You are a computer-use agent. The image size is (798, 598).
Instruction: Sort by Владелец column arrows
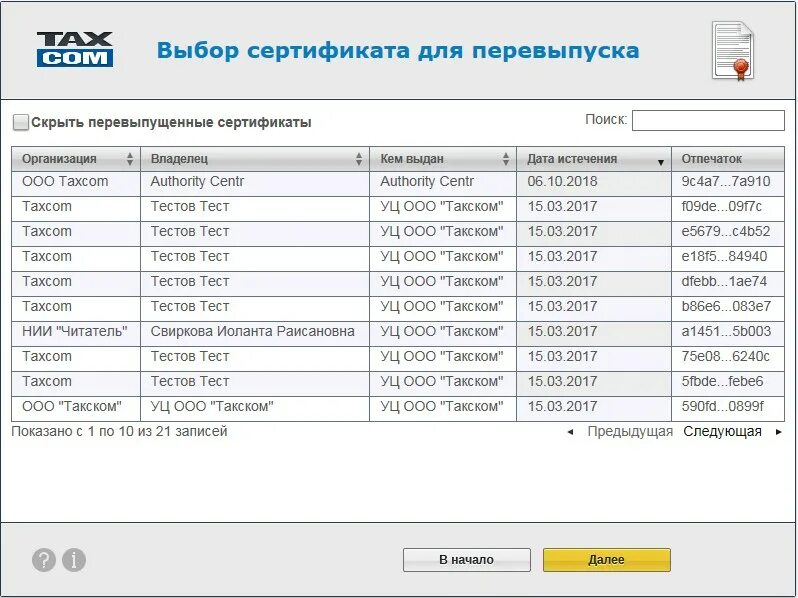(x=359, y=159)
